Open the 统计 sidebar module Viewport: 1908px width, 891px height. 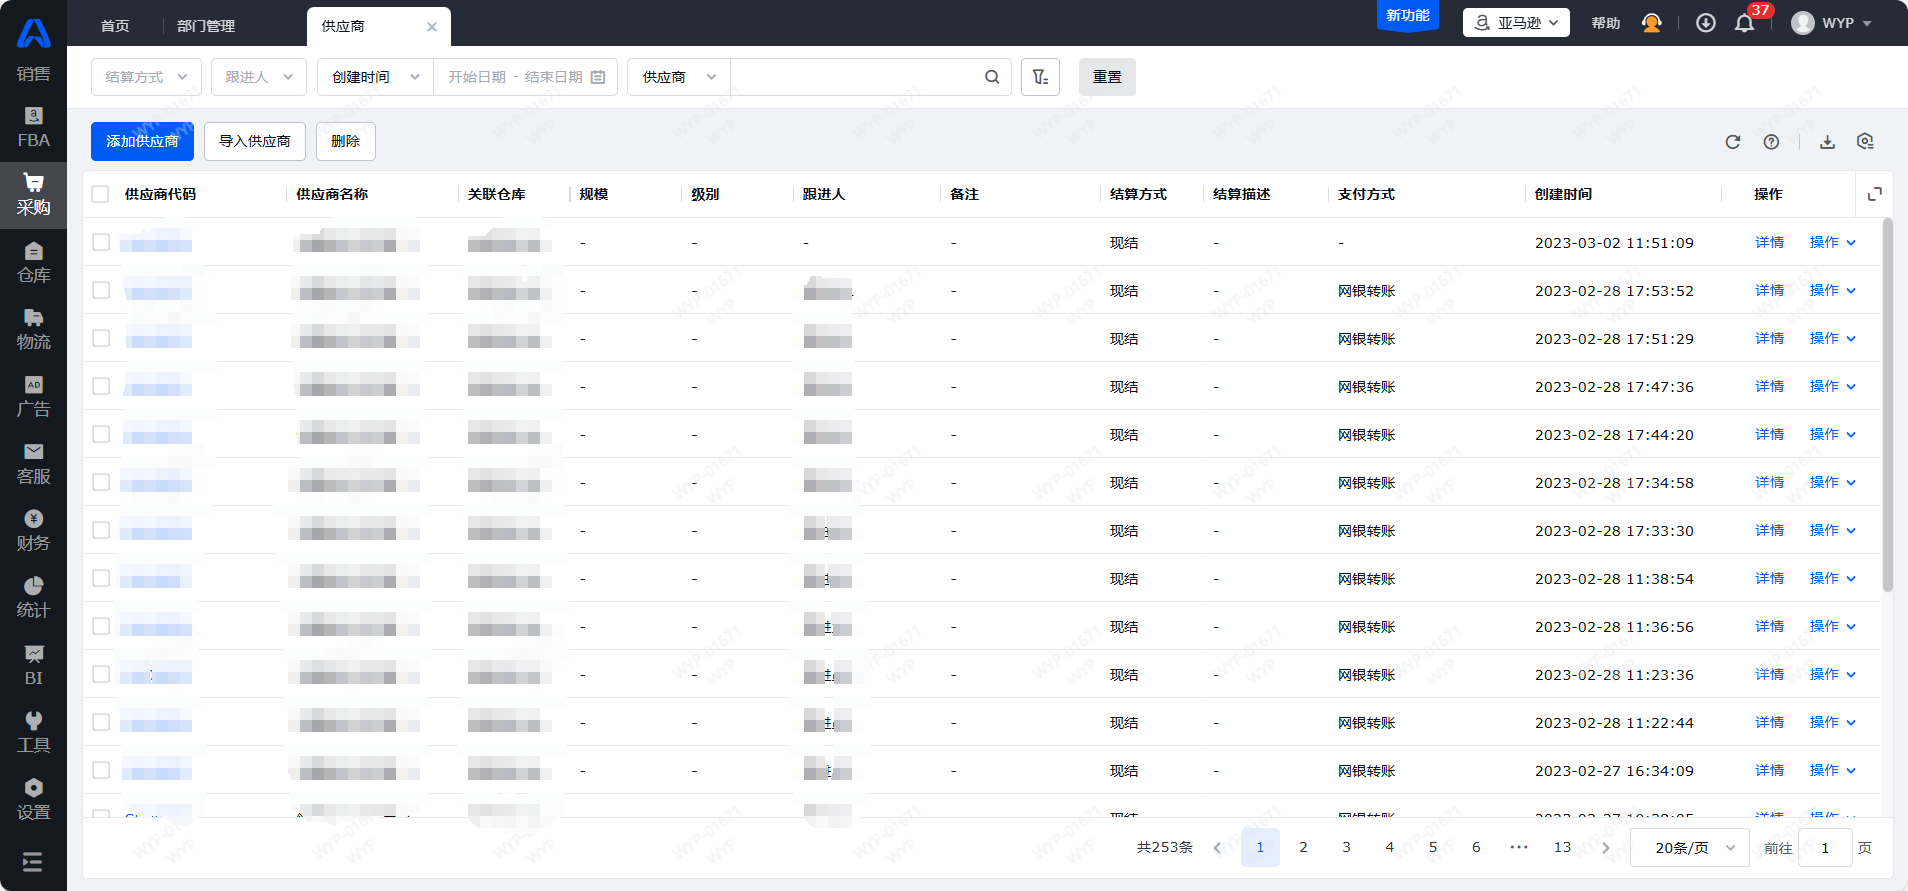click(x=33, y=597)
